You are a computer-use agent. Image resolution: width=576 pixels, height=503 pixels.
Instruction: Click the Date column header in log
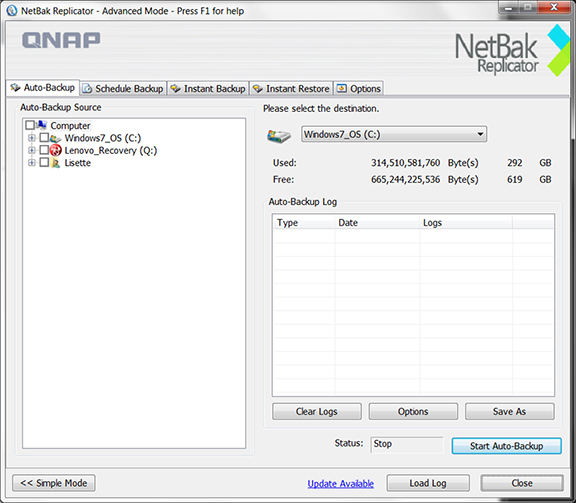click(377, 223)
